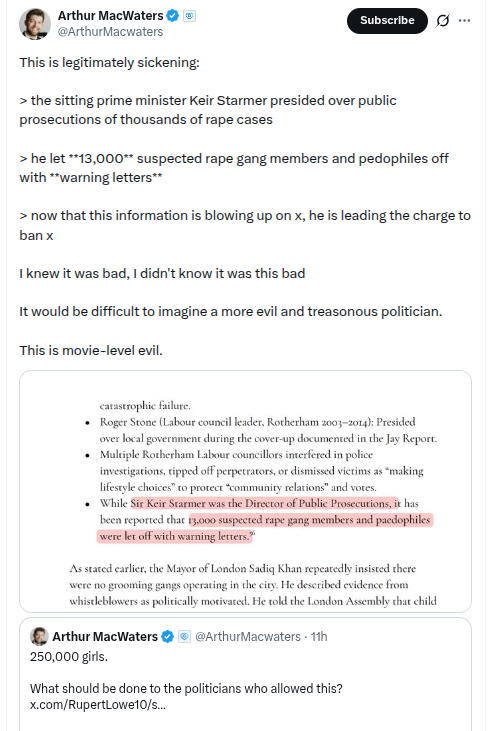Screen dimensions: 488x731
Task: Click 'This is legitimately sickening' post text
Action: point(109,62)
